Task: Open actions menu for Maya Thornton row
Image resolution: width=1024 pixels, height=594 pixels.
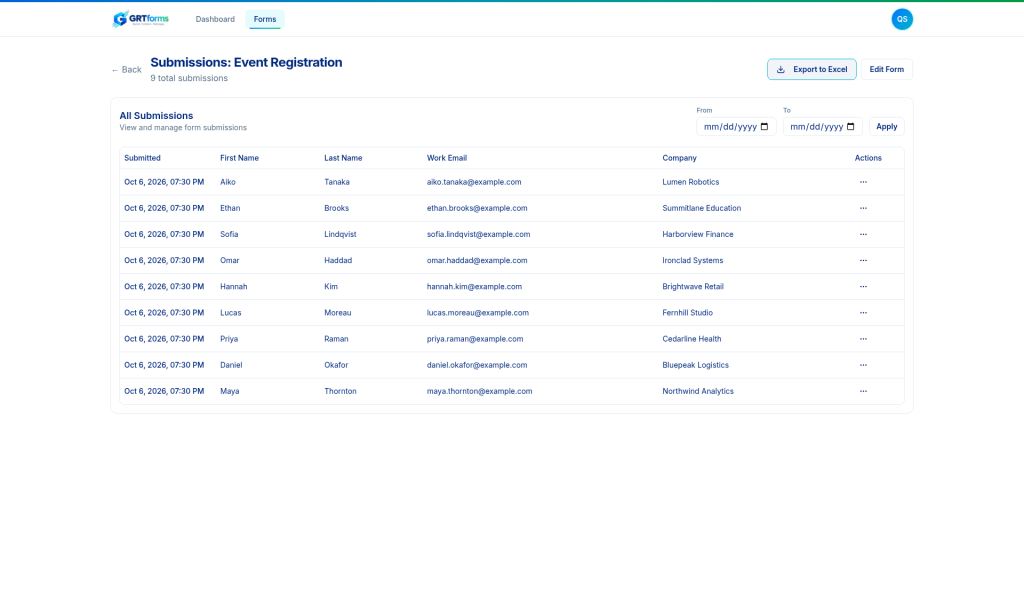Action: [x=863, y=391]
